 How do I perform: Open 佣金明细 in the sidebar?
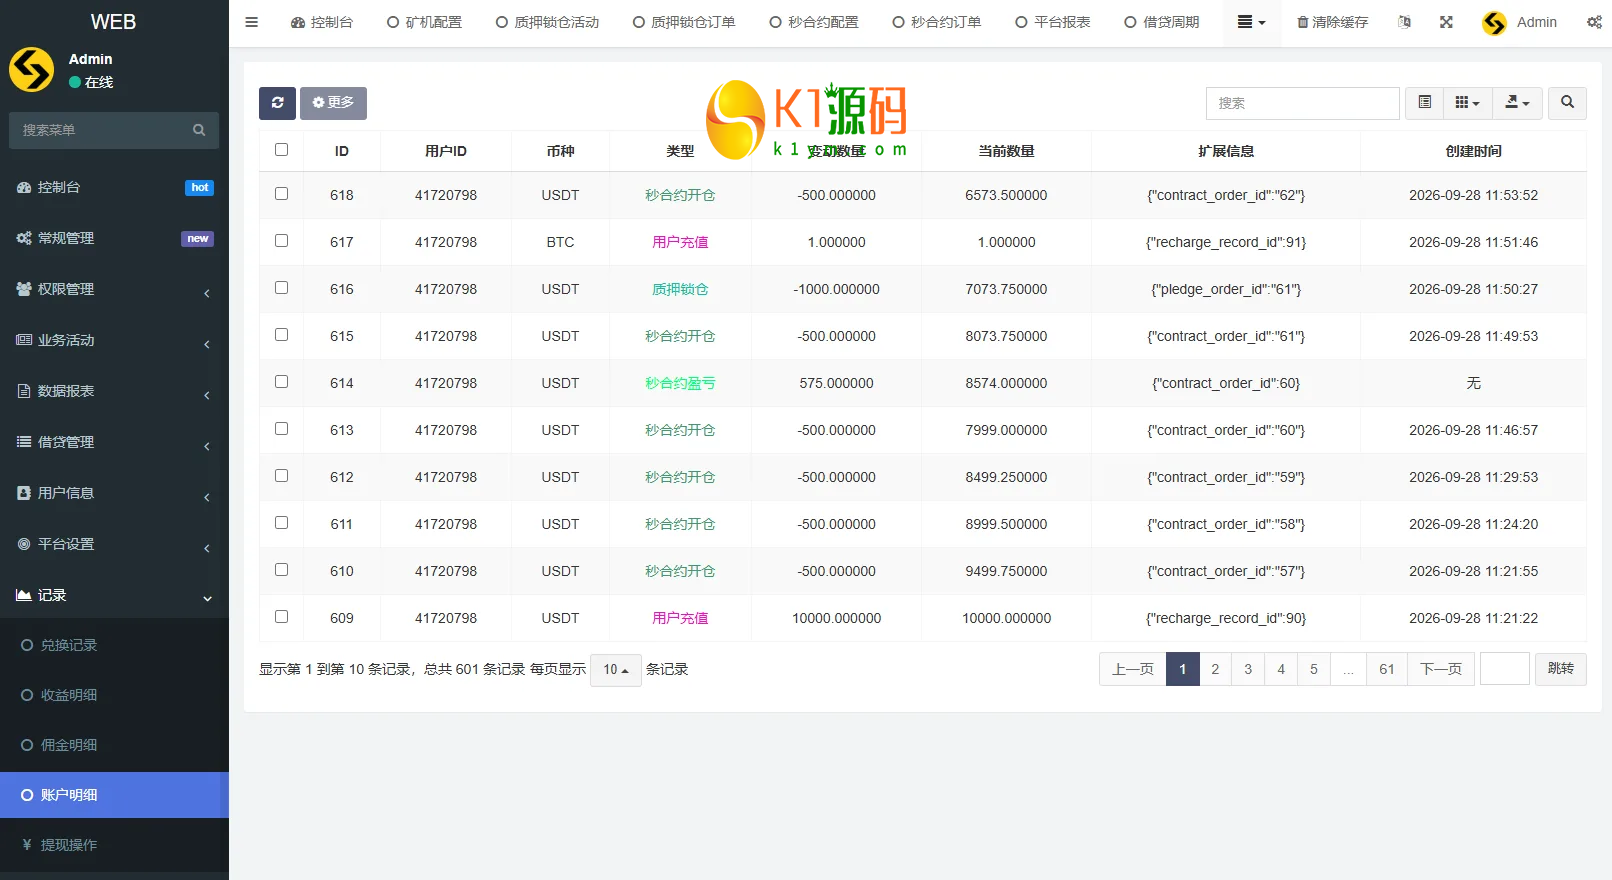pyautogui.click(x=114, y=745)
